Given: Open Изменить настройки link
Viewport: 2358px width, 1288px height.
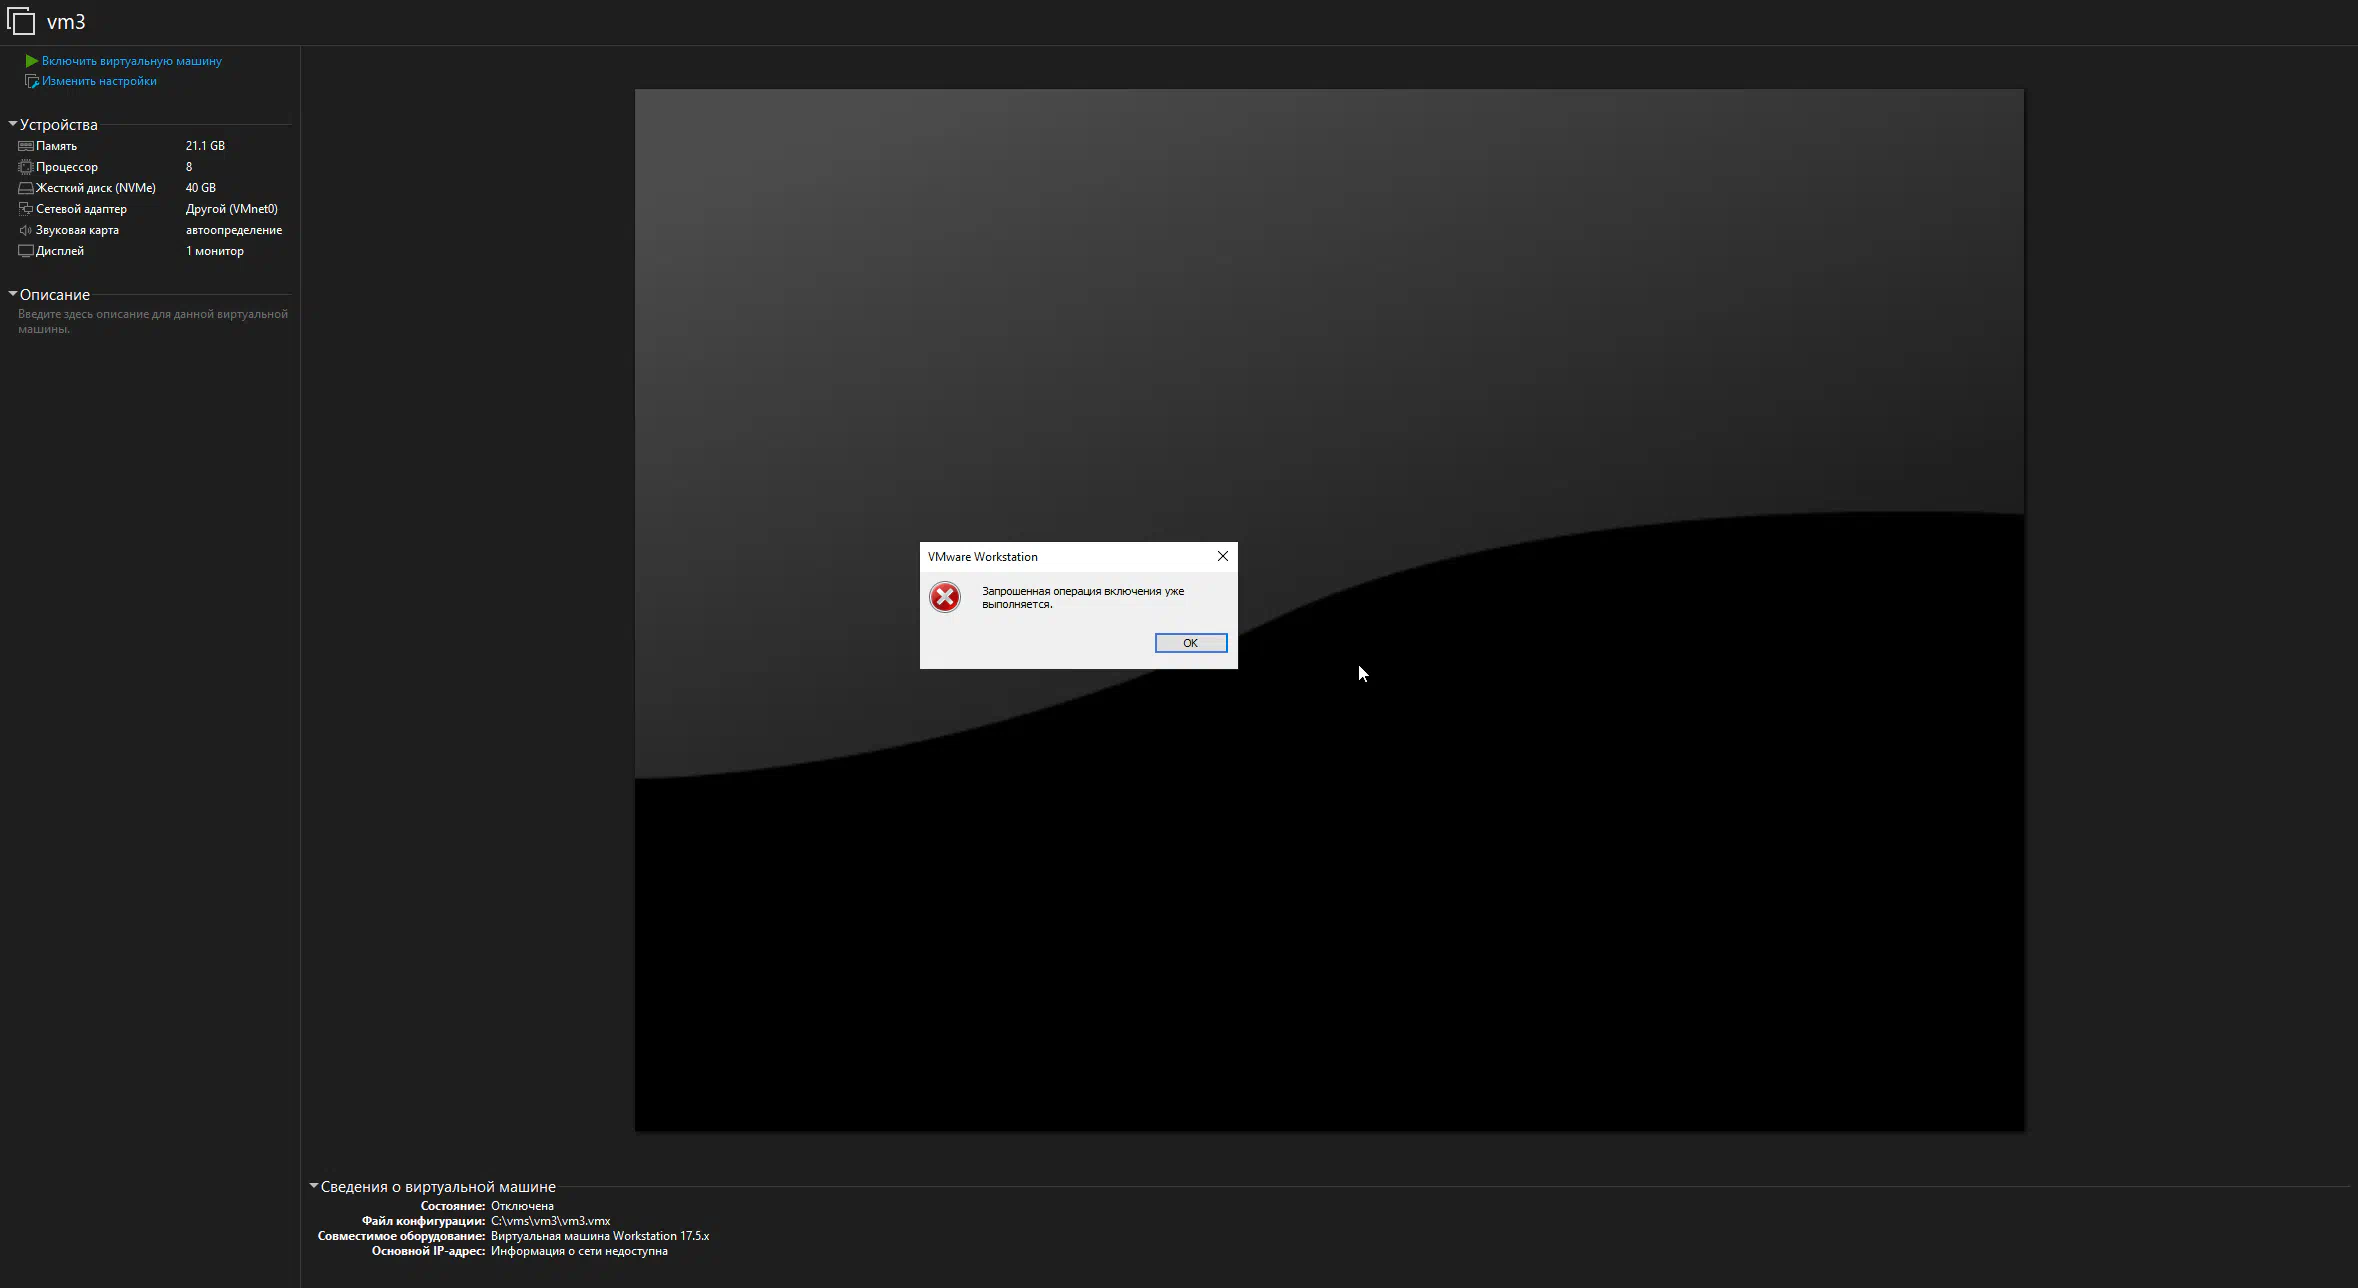Looking at the screenshot, I should point(99,81).
